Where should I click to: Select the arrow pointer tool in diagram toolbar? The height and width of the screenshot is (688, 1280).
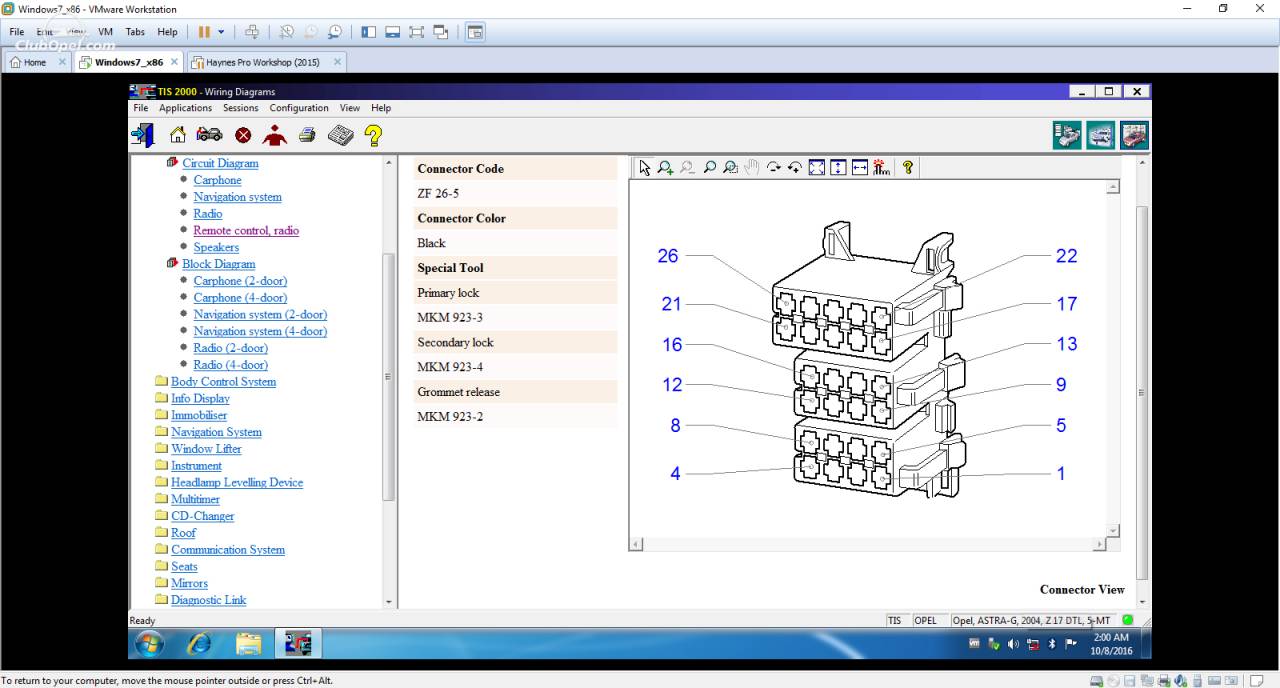pyautogui.click(x=644, y=168)
